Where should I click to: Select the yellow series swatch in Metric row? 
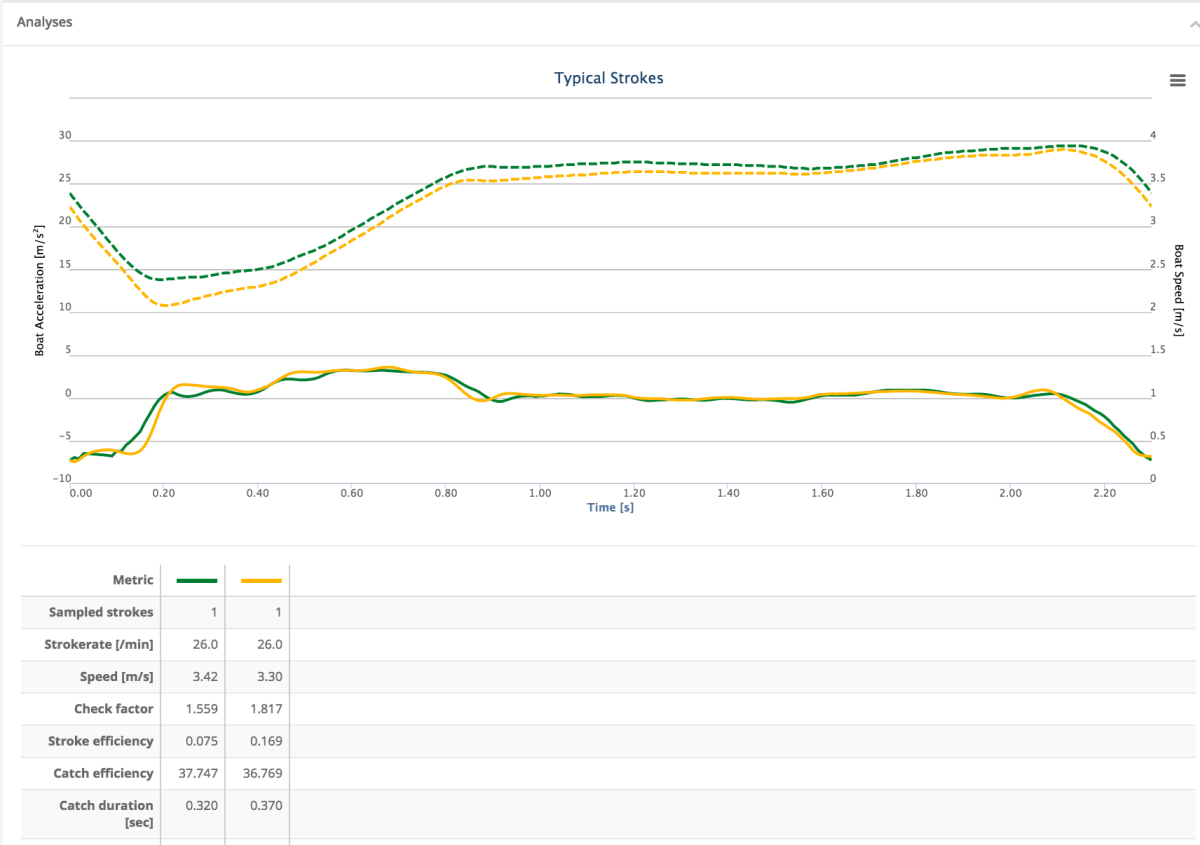[257, 581]
